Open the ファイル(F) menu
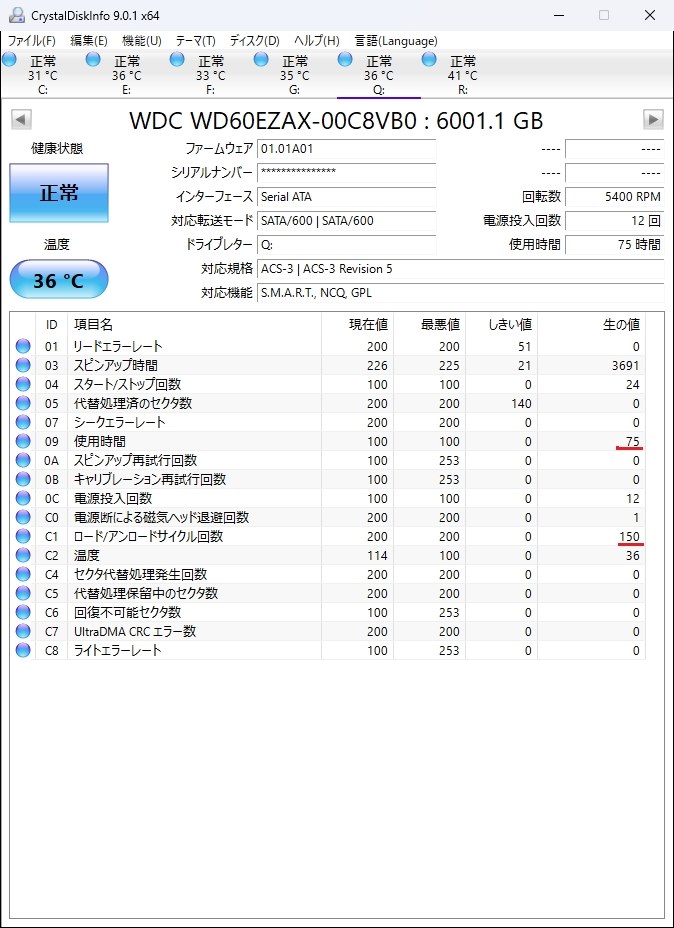674x928 pixels. click(x=31, y=41)
